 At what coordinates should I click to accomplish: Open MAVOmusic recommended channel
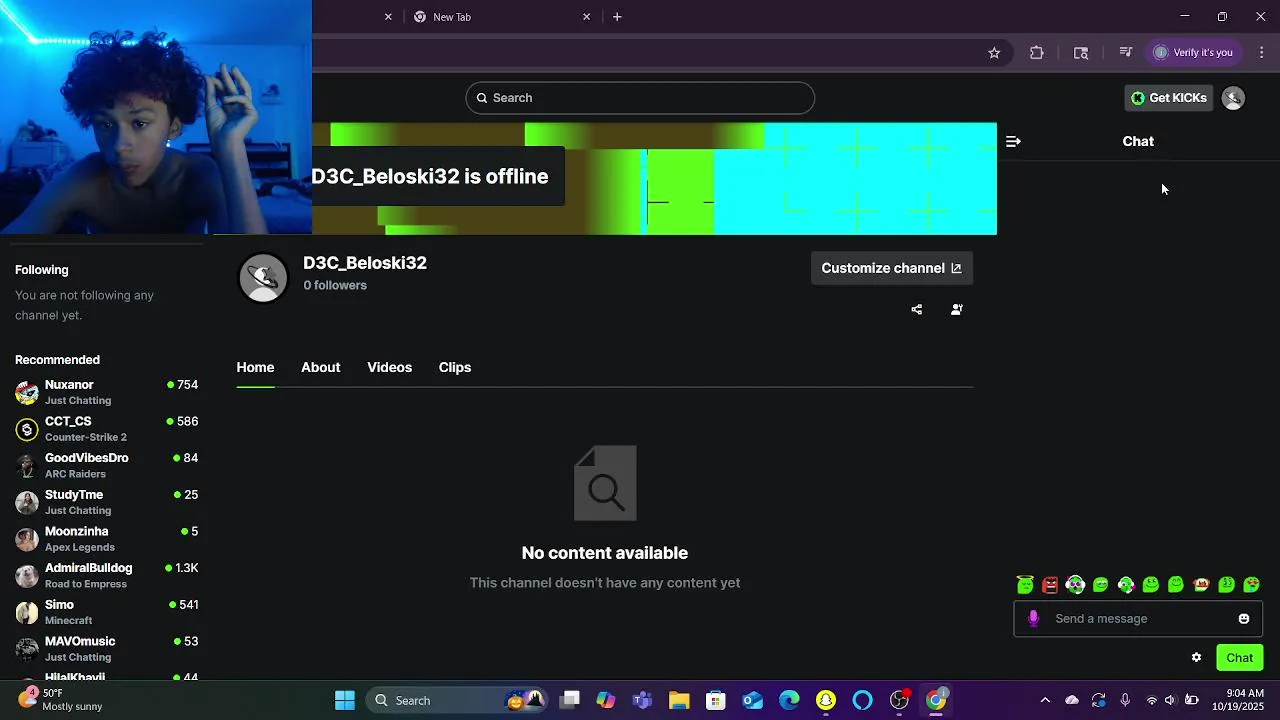click(106, 649)
